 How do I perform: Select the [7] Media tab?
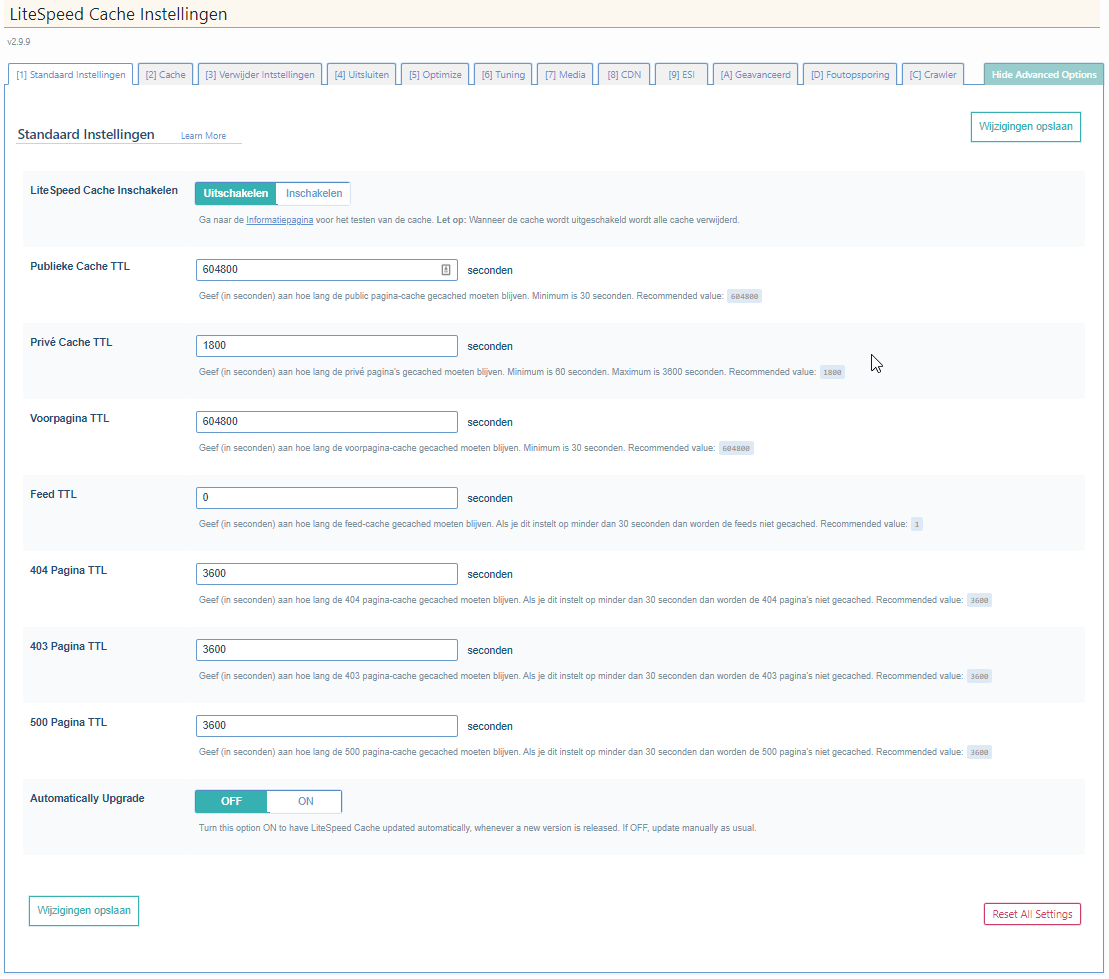[x=565, y=74]
